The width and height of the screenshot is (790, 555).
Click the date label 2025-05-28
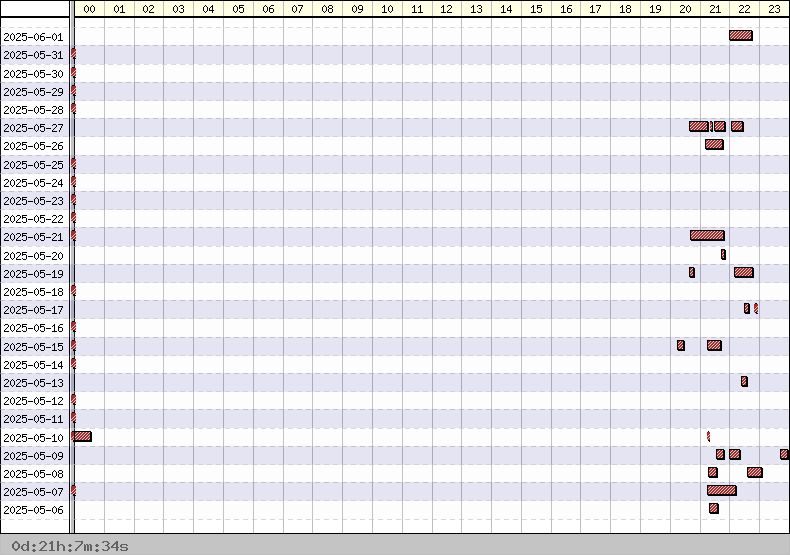pyautogui.click(x=33, y=110)
